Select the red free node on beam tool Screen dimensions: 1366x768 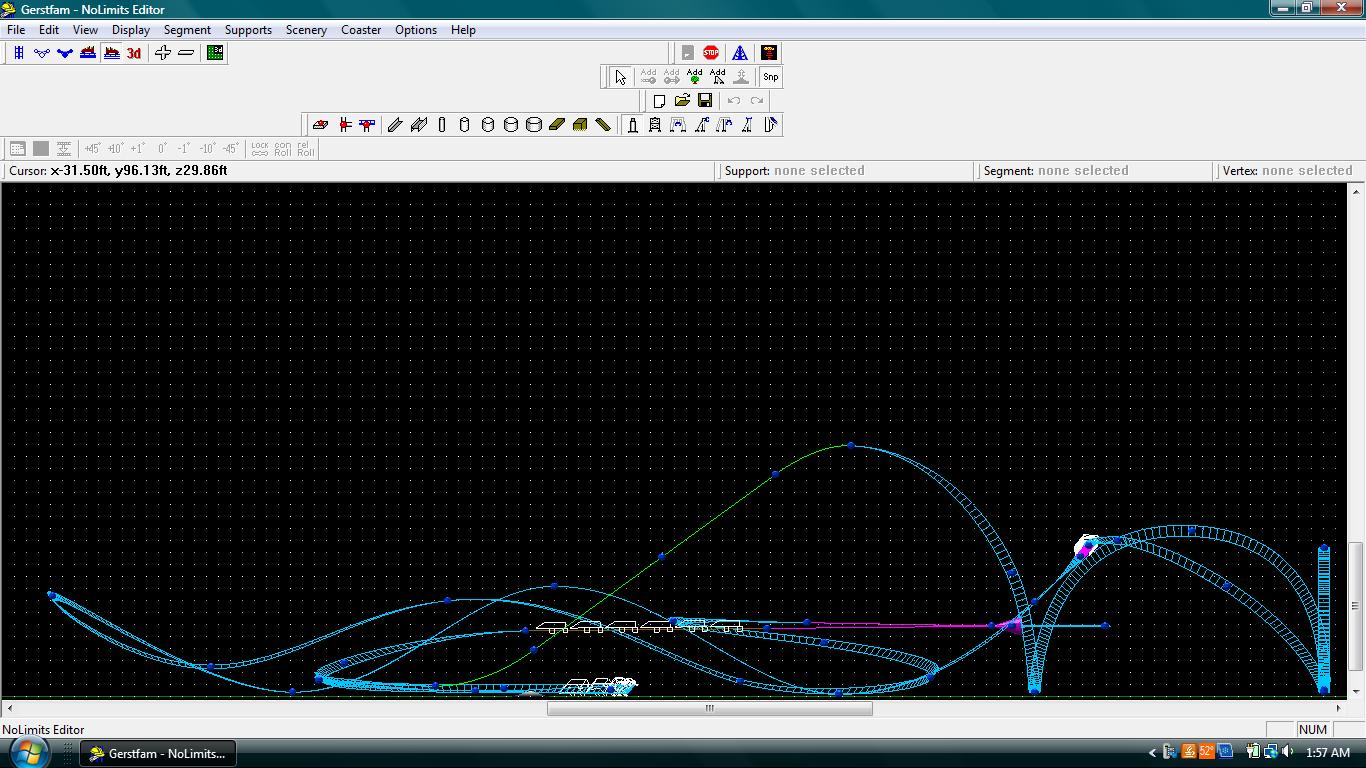pos(367,125)
